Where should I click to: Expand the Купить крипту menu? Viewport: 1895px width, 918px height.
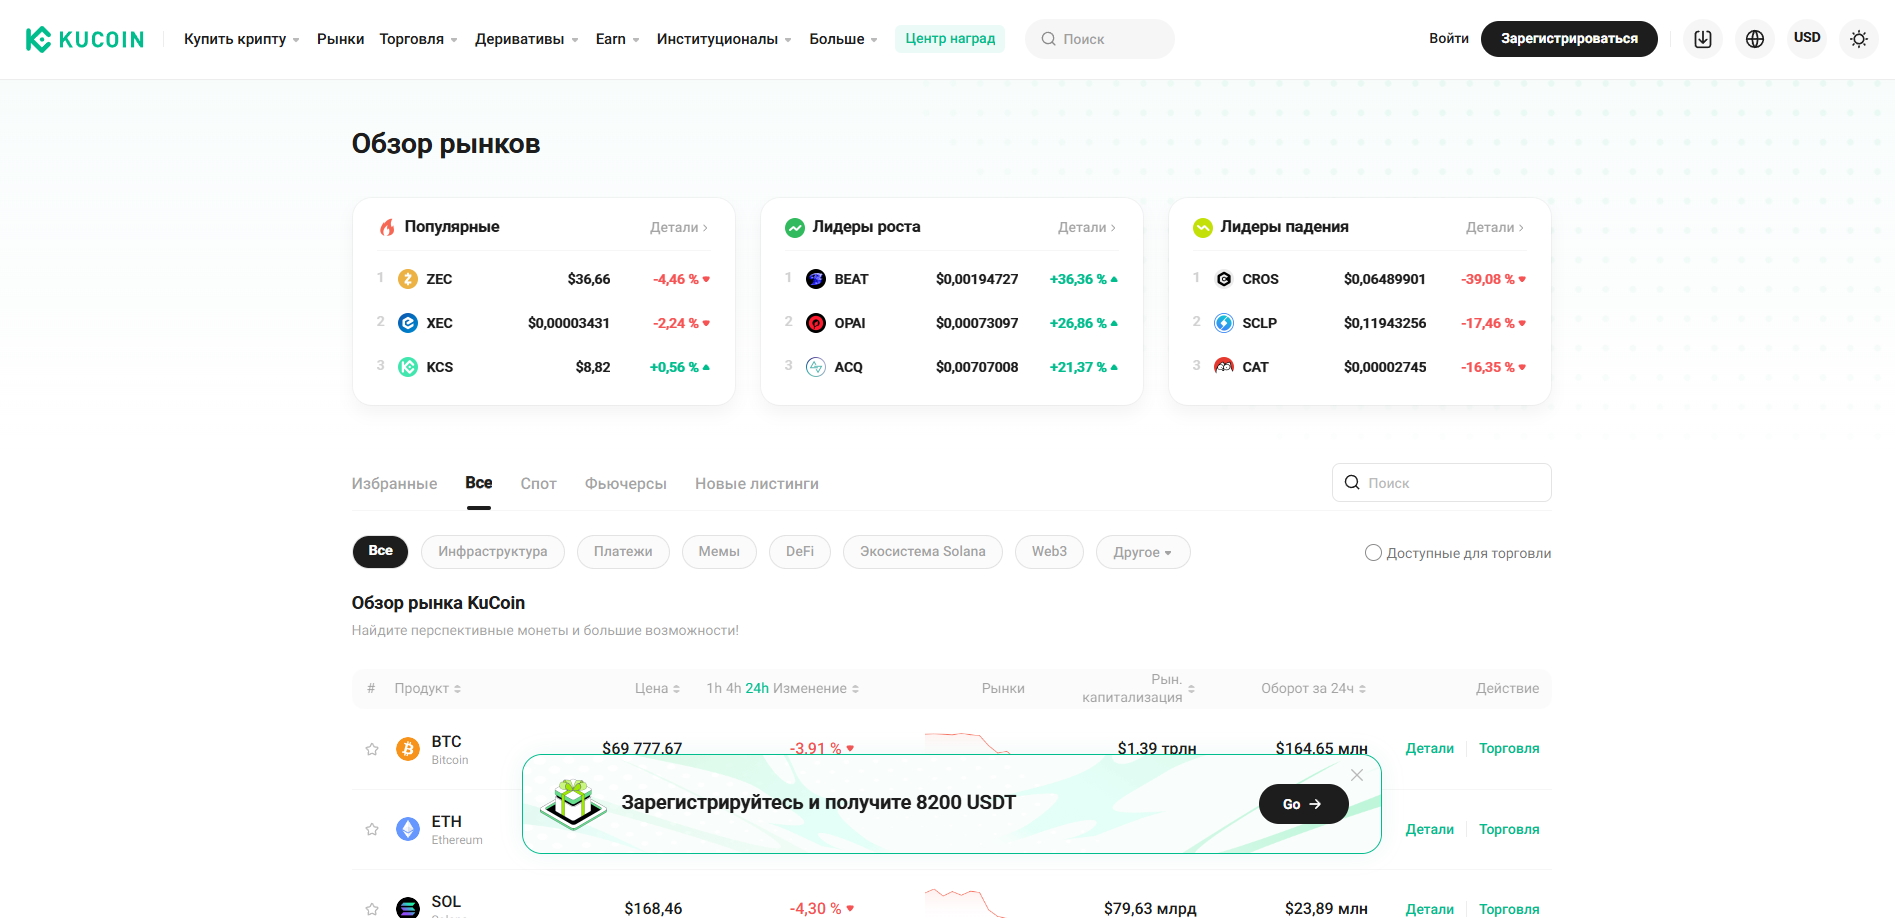click(x=241, y=39)
